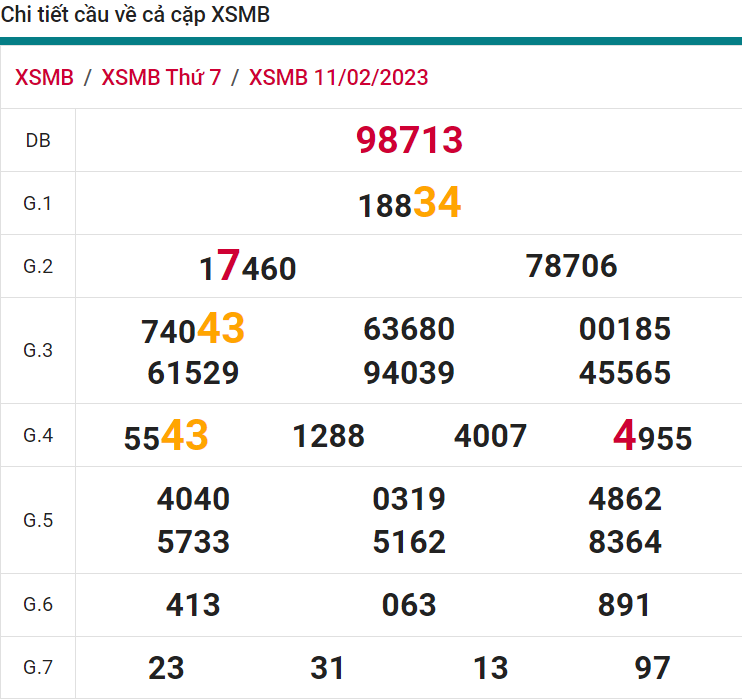Open the XSMB 11/02/2023 breadcrumb link

[x=338, y=78]
